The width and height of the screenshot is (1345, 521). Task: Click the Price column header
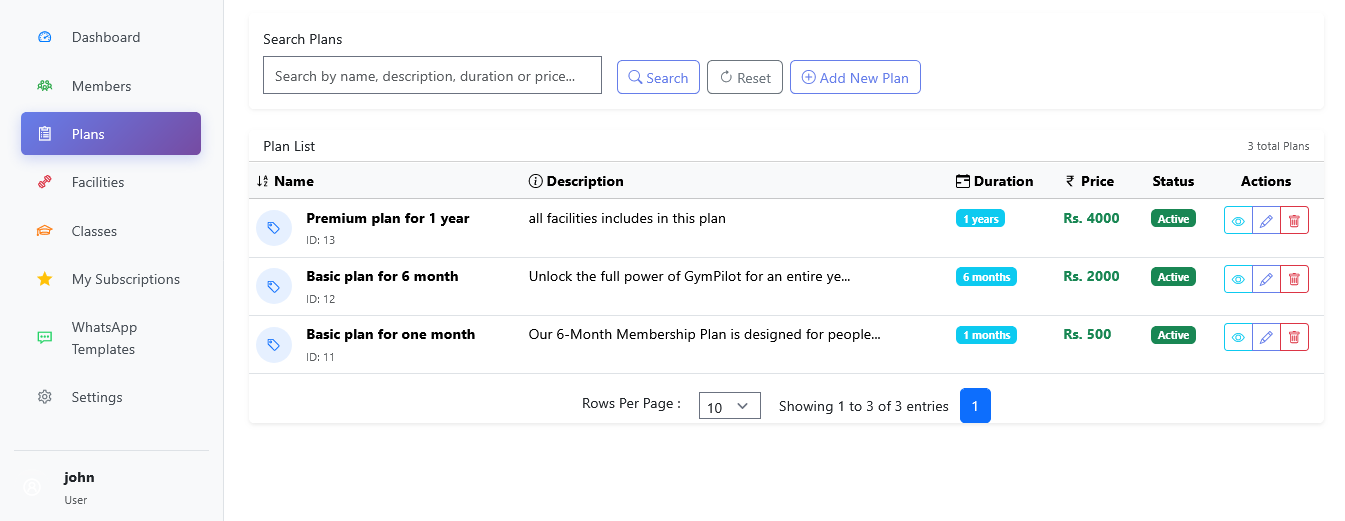(x=1097, y=181)
